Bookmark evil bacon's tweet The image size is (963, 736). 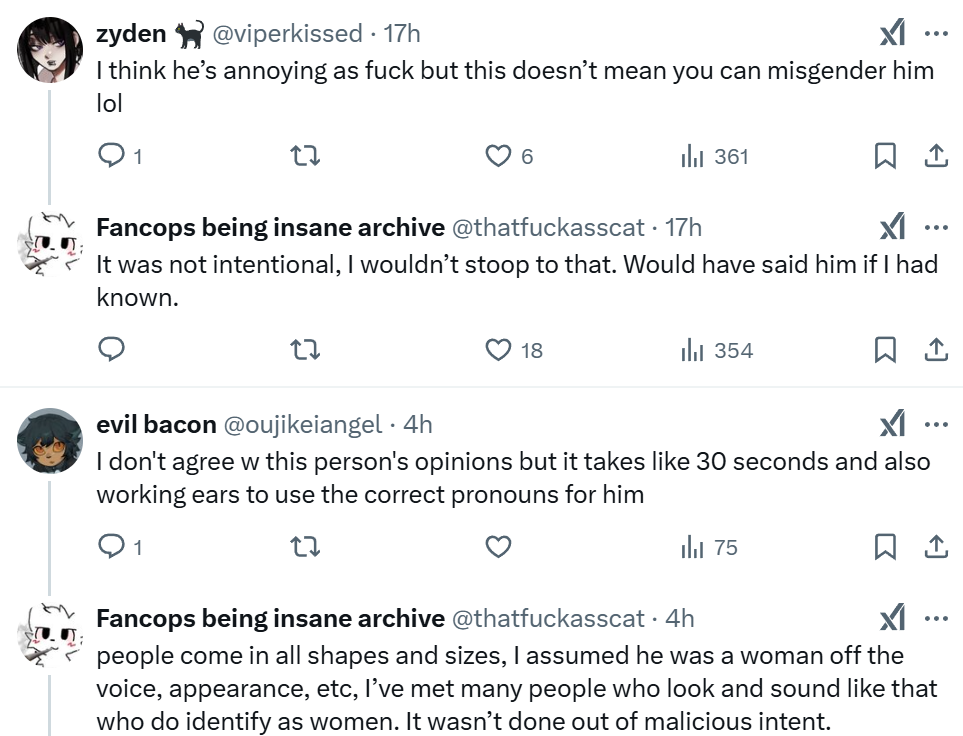point(885,547)
